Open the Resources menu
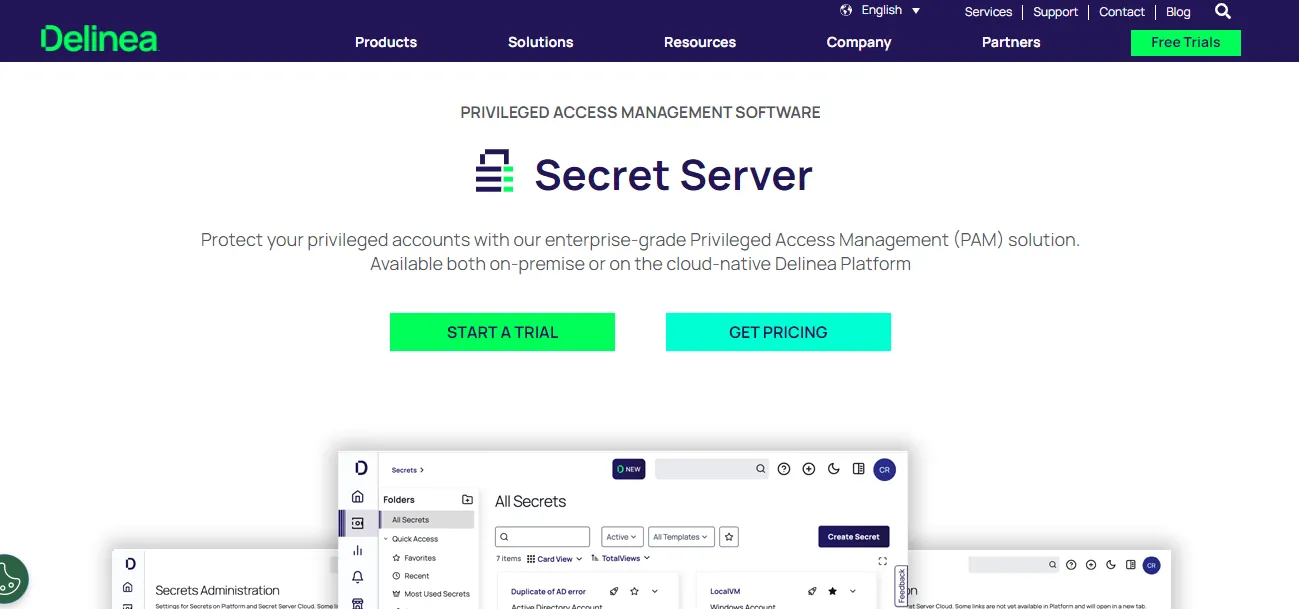The width and height of the screenshot is (1299, 609). (x=700, y=42)
